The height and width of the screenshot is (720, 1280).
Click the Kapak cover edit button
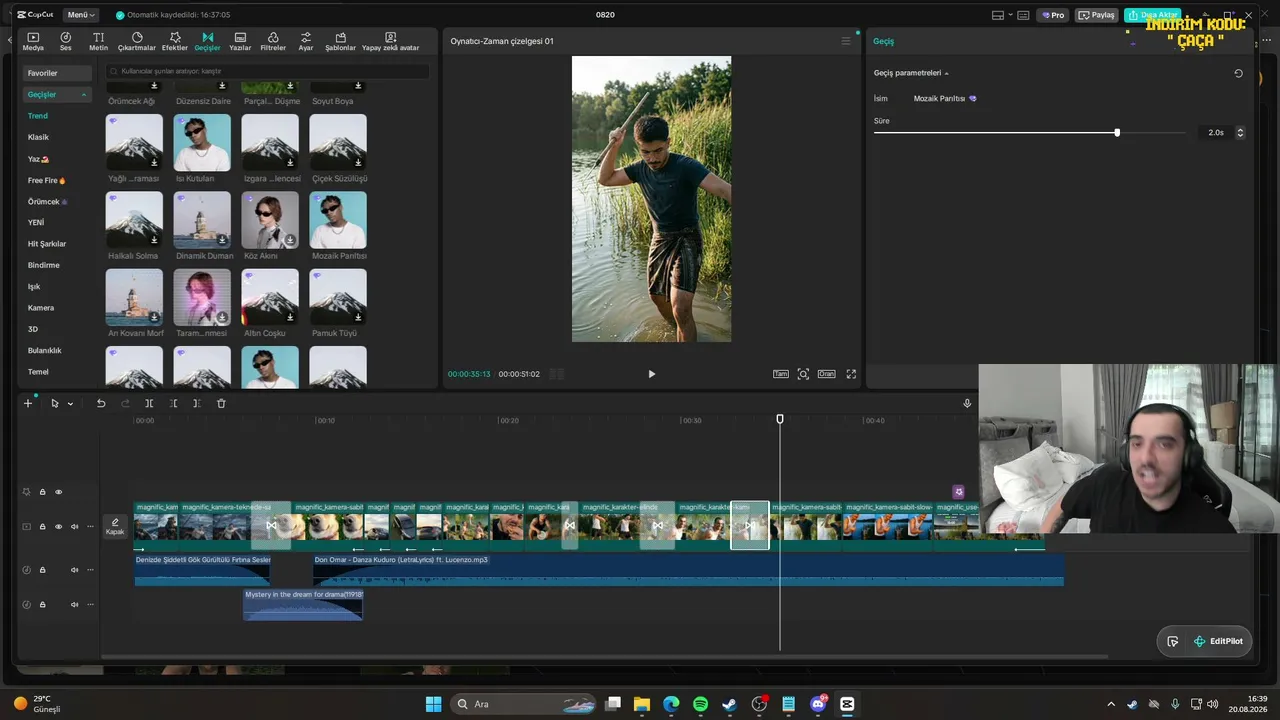click(x=115, y=526)
